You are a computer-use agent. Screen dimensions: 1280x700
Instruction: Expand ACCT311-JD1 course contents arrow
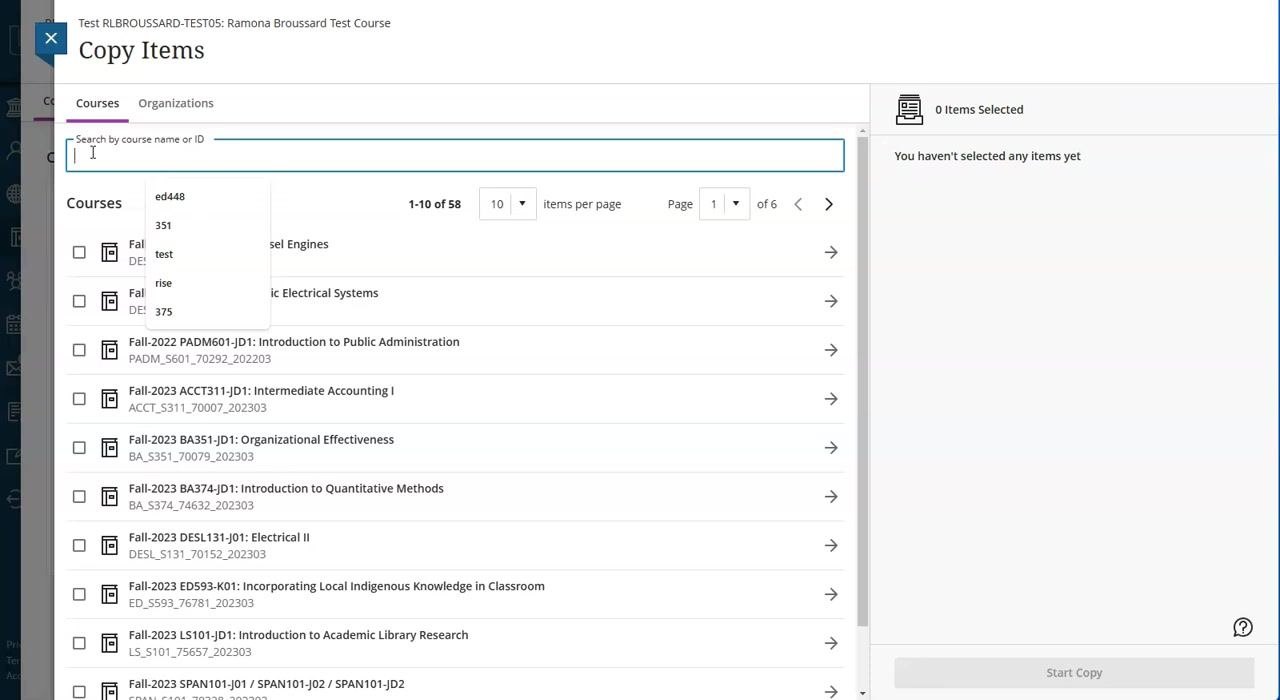click(831, 399)
